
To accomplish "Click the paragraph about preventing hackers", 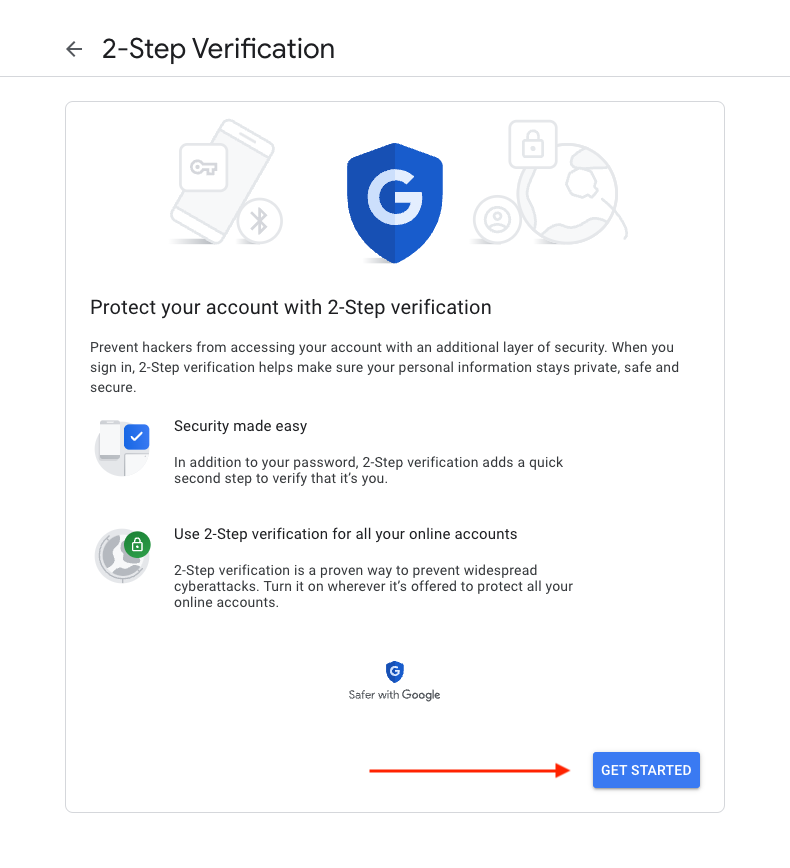I will tap(384, 367).
